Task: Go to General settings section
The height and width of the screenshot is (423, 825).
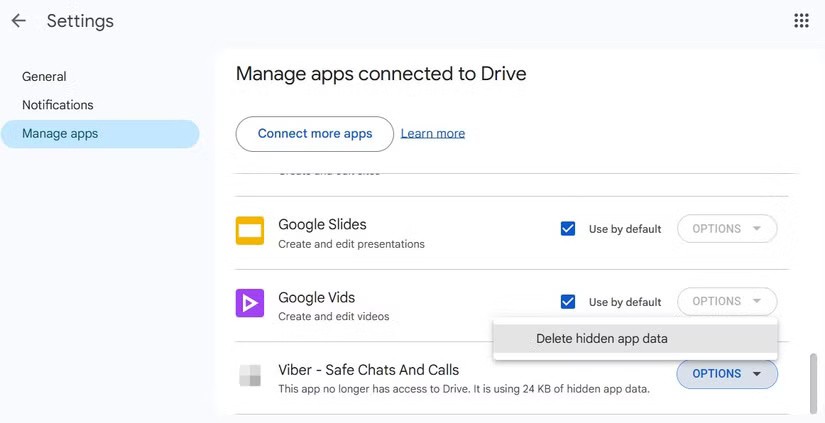Action: 44,77
